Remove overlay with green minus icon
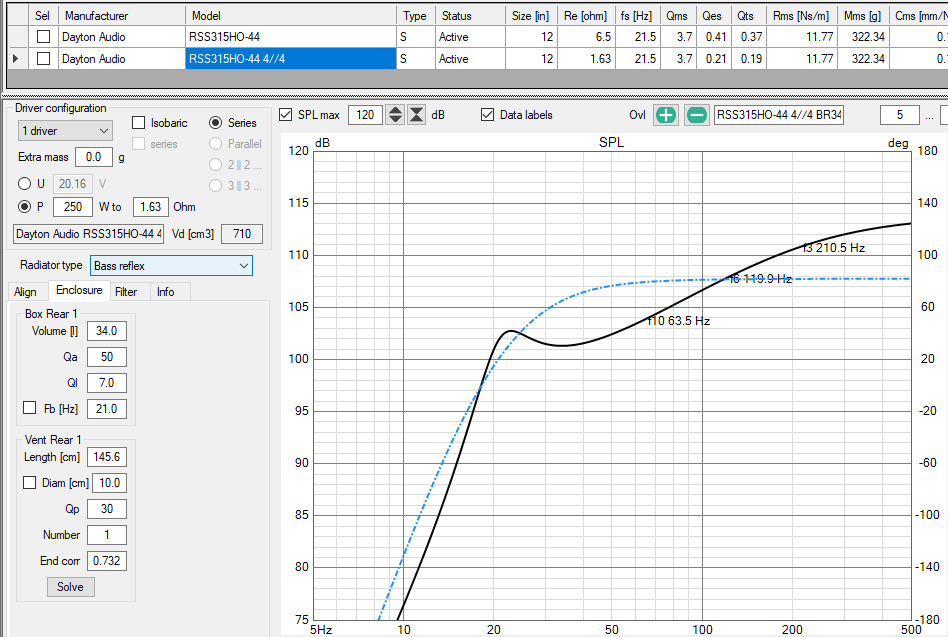The width and height of the screenshot is (948, 637). pos(696,115)
